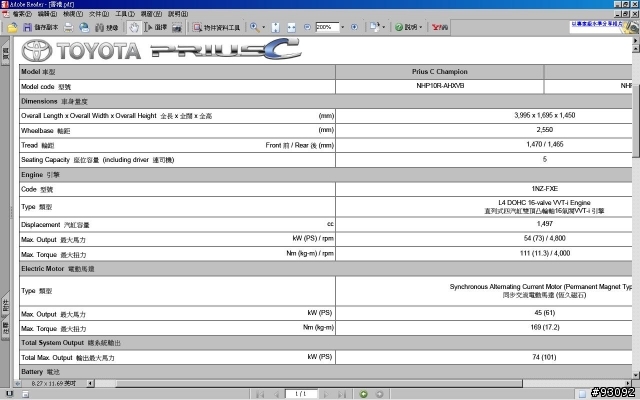Image resolution: width=640 pixels, height=400 pixels.
Task: Open the File menu
Action: [22, 14]
